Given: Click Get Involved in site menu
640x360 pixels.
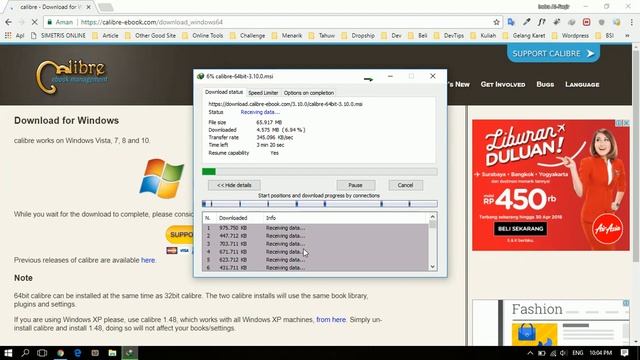Looking at the screenshot, I should coord(503,84).
